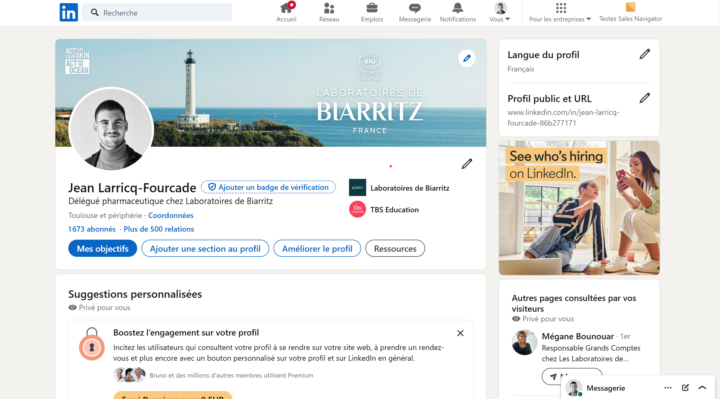Click the profile URL text

point(563,118)
